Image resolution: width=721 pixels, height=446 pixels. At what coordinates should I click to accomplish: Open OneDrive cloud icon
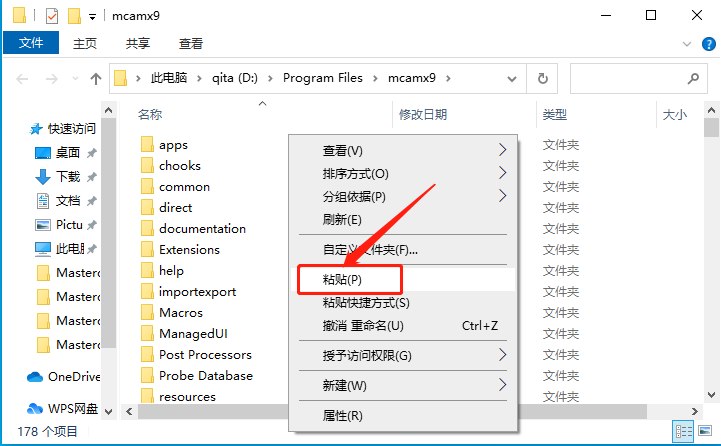pyautogui.click(x=35, y=377)
